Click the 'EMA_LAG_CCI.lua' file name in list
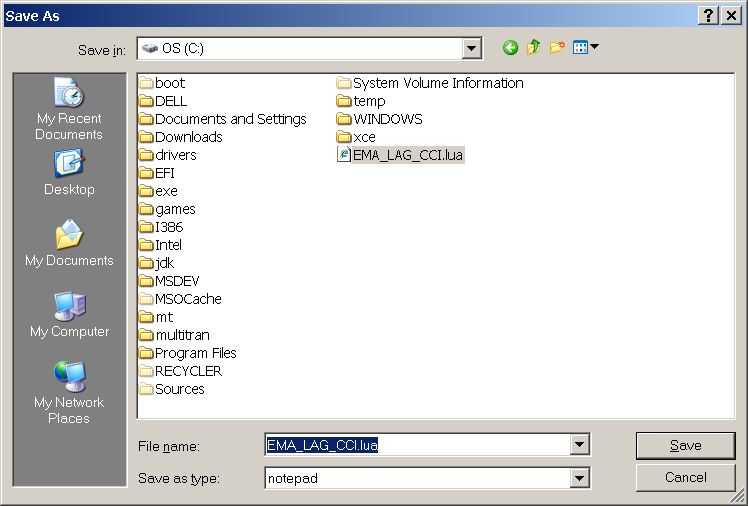 tap(408, 155)
